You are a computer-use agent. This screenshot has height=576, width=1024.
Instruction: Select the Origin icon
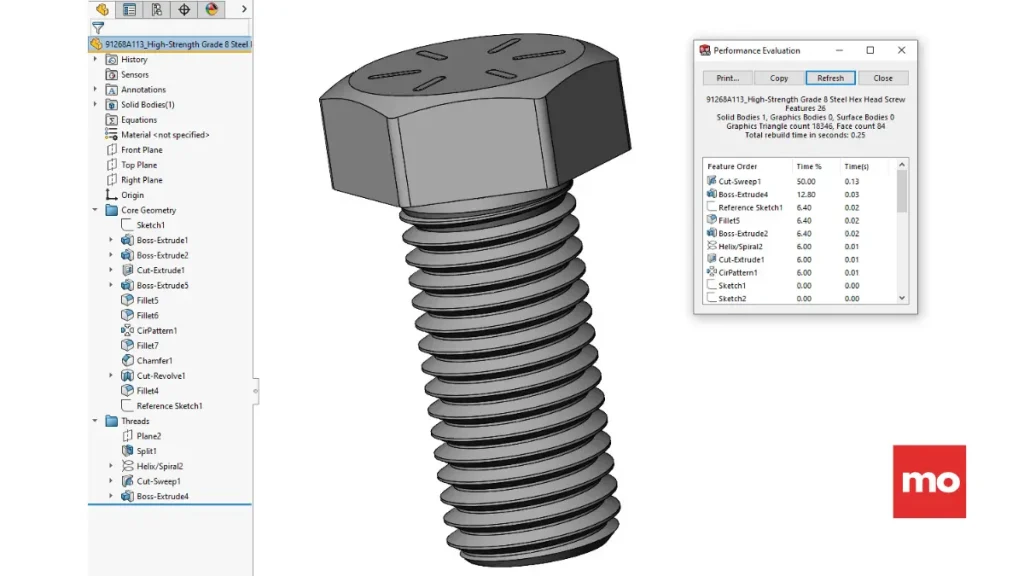point(112,195)
